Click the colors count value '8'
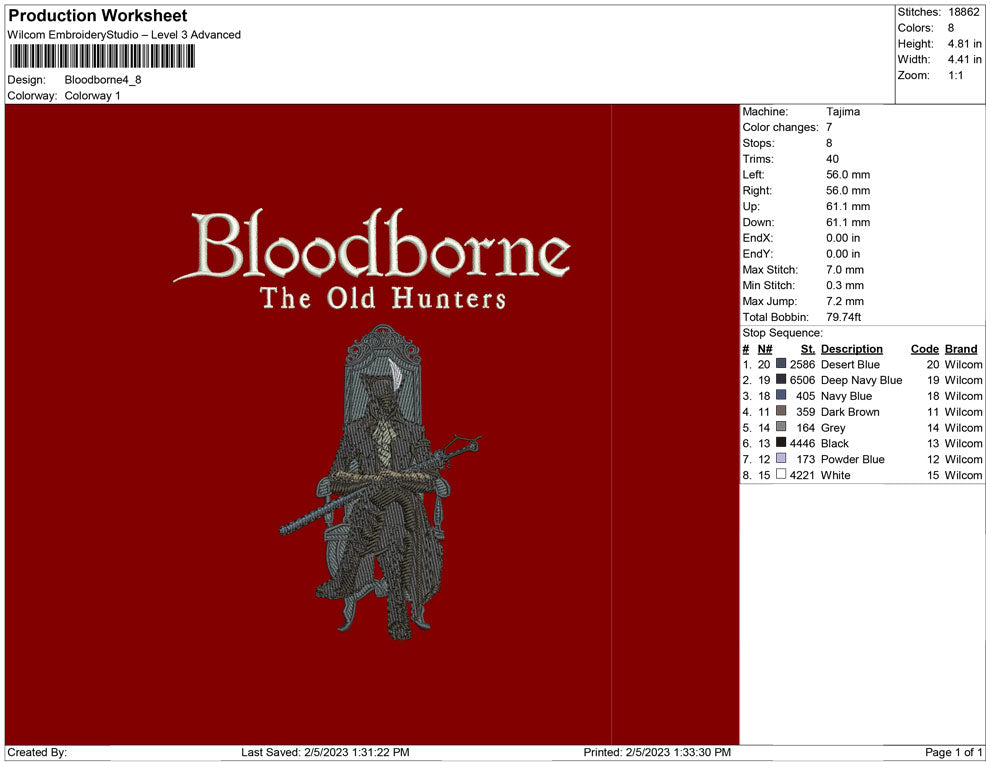Screen dimensions: 990x762 (951, 28)
